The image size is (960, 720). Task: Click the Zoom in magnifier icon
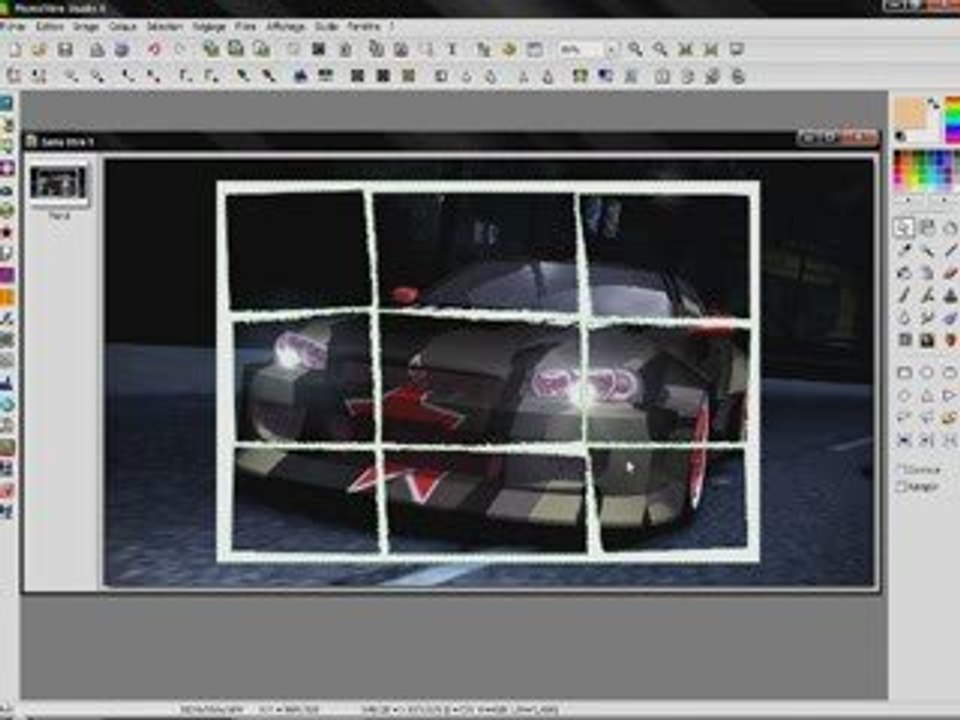tap(635, 50)
